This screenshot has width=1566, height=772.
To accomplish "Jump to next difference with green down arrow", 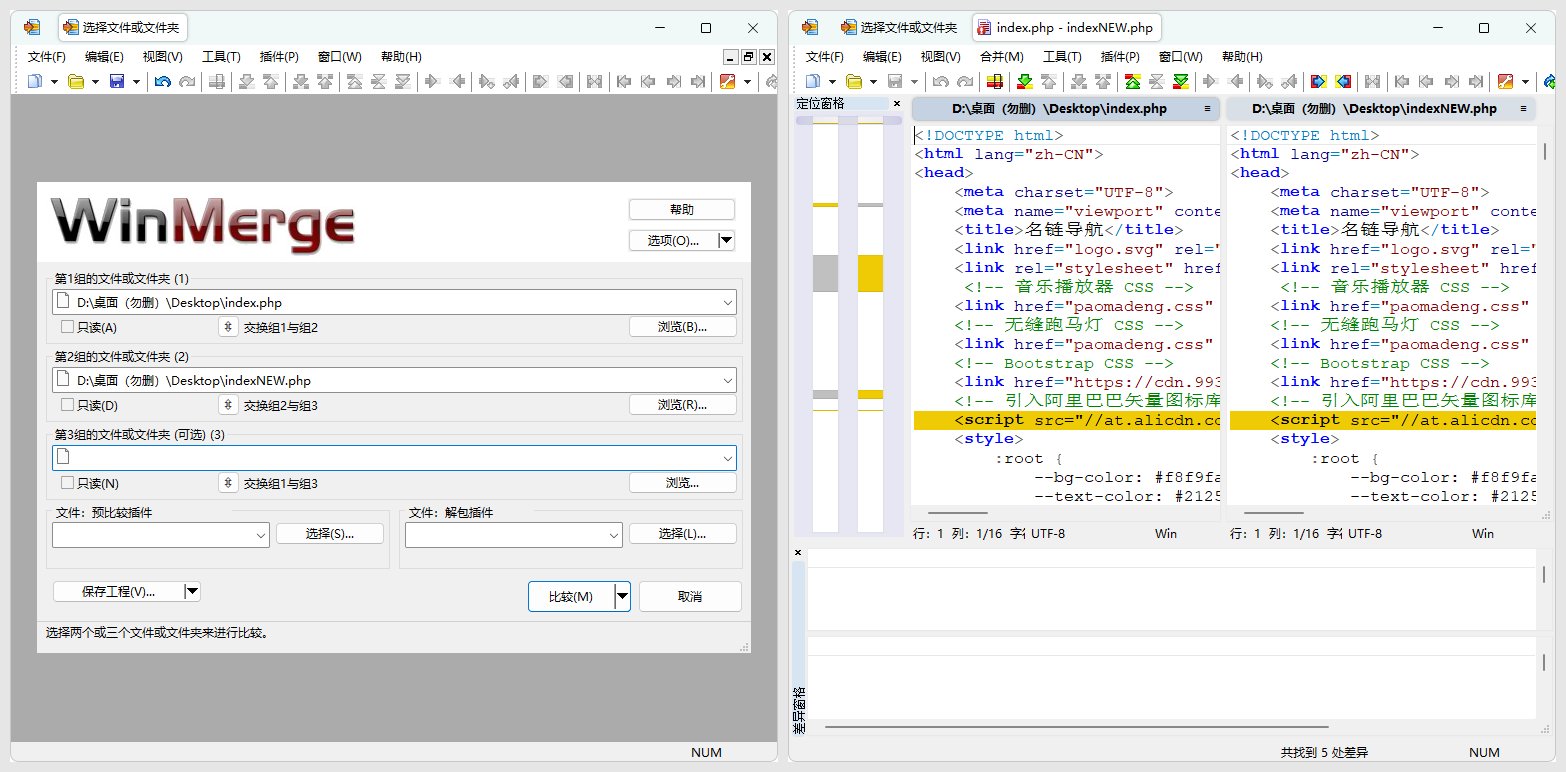I will (1024, 81).
